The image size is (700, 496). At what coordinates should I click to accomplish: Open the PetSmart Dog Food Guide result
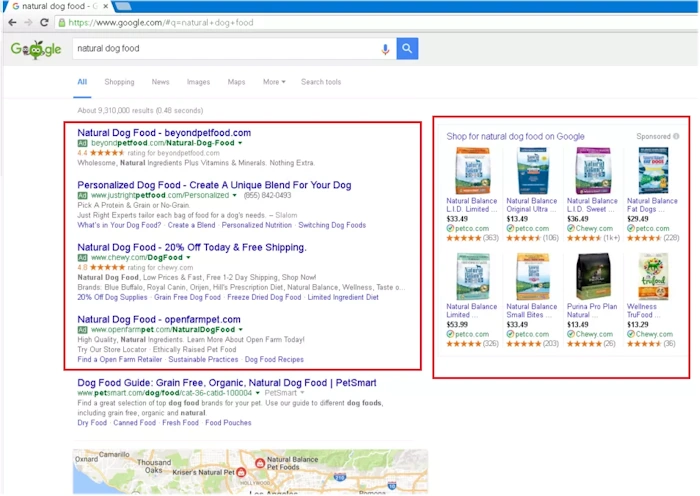click(227, 383)
